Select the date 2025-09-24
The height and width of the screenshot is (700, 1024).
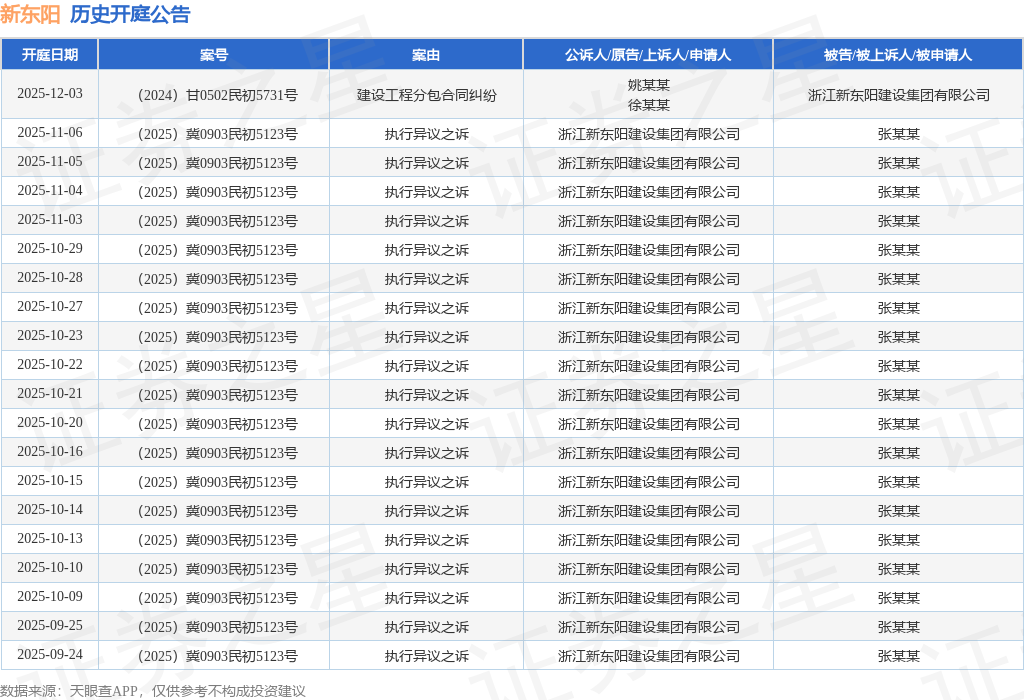(x=50, y=654)
